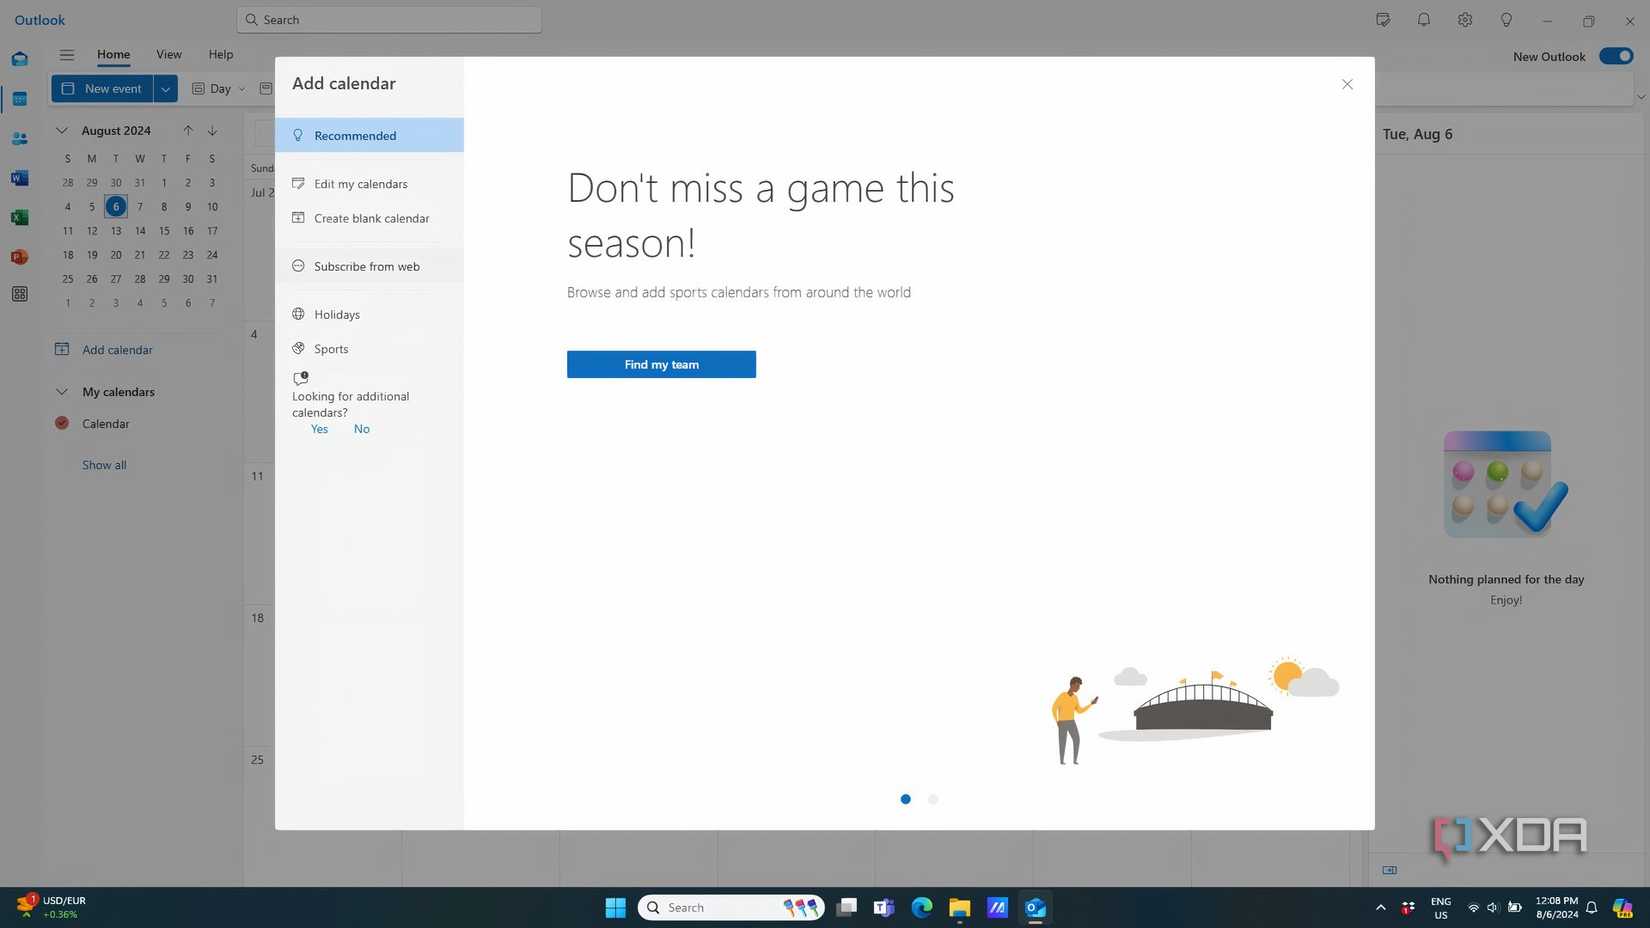
Task: Click the hamburger navigation pane icon
Action: click(x=67, y=55)
